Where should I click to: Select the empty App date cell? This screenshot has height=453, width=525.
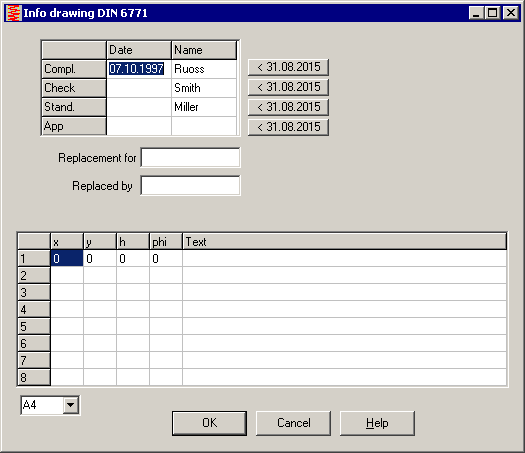pos(139,126)
